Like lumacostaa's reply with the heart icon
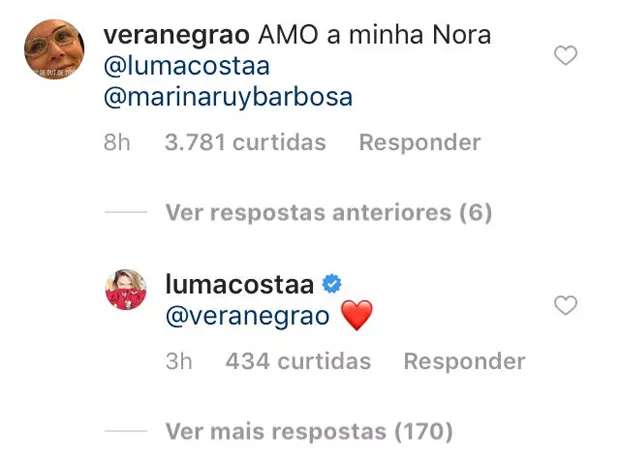This screenshot has height=465, width=620. (x=566, y=305)
